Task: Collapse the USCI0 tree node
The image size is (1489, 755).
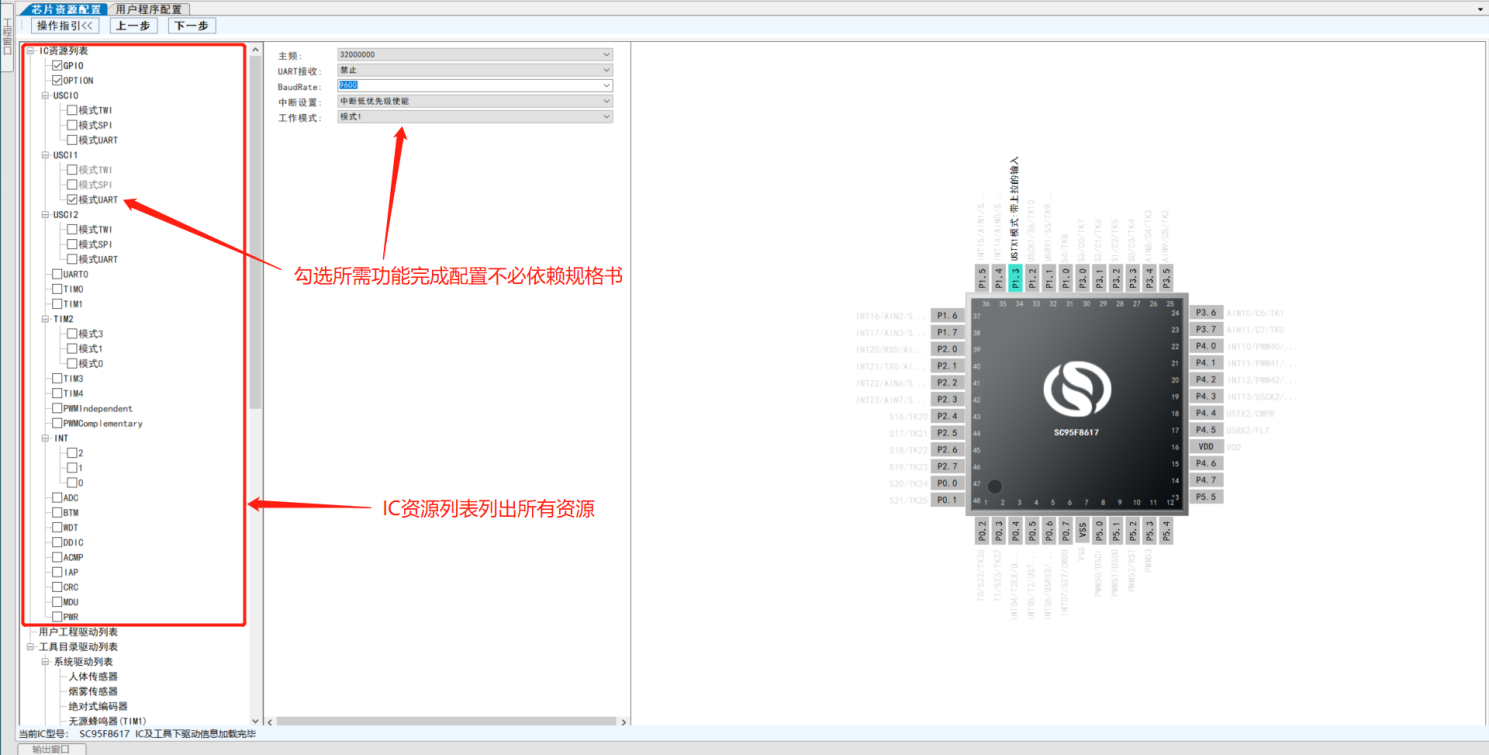Action: click(x=45, y=96)
